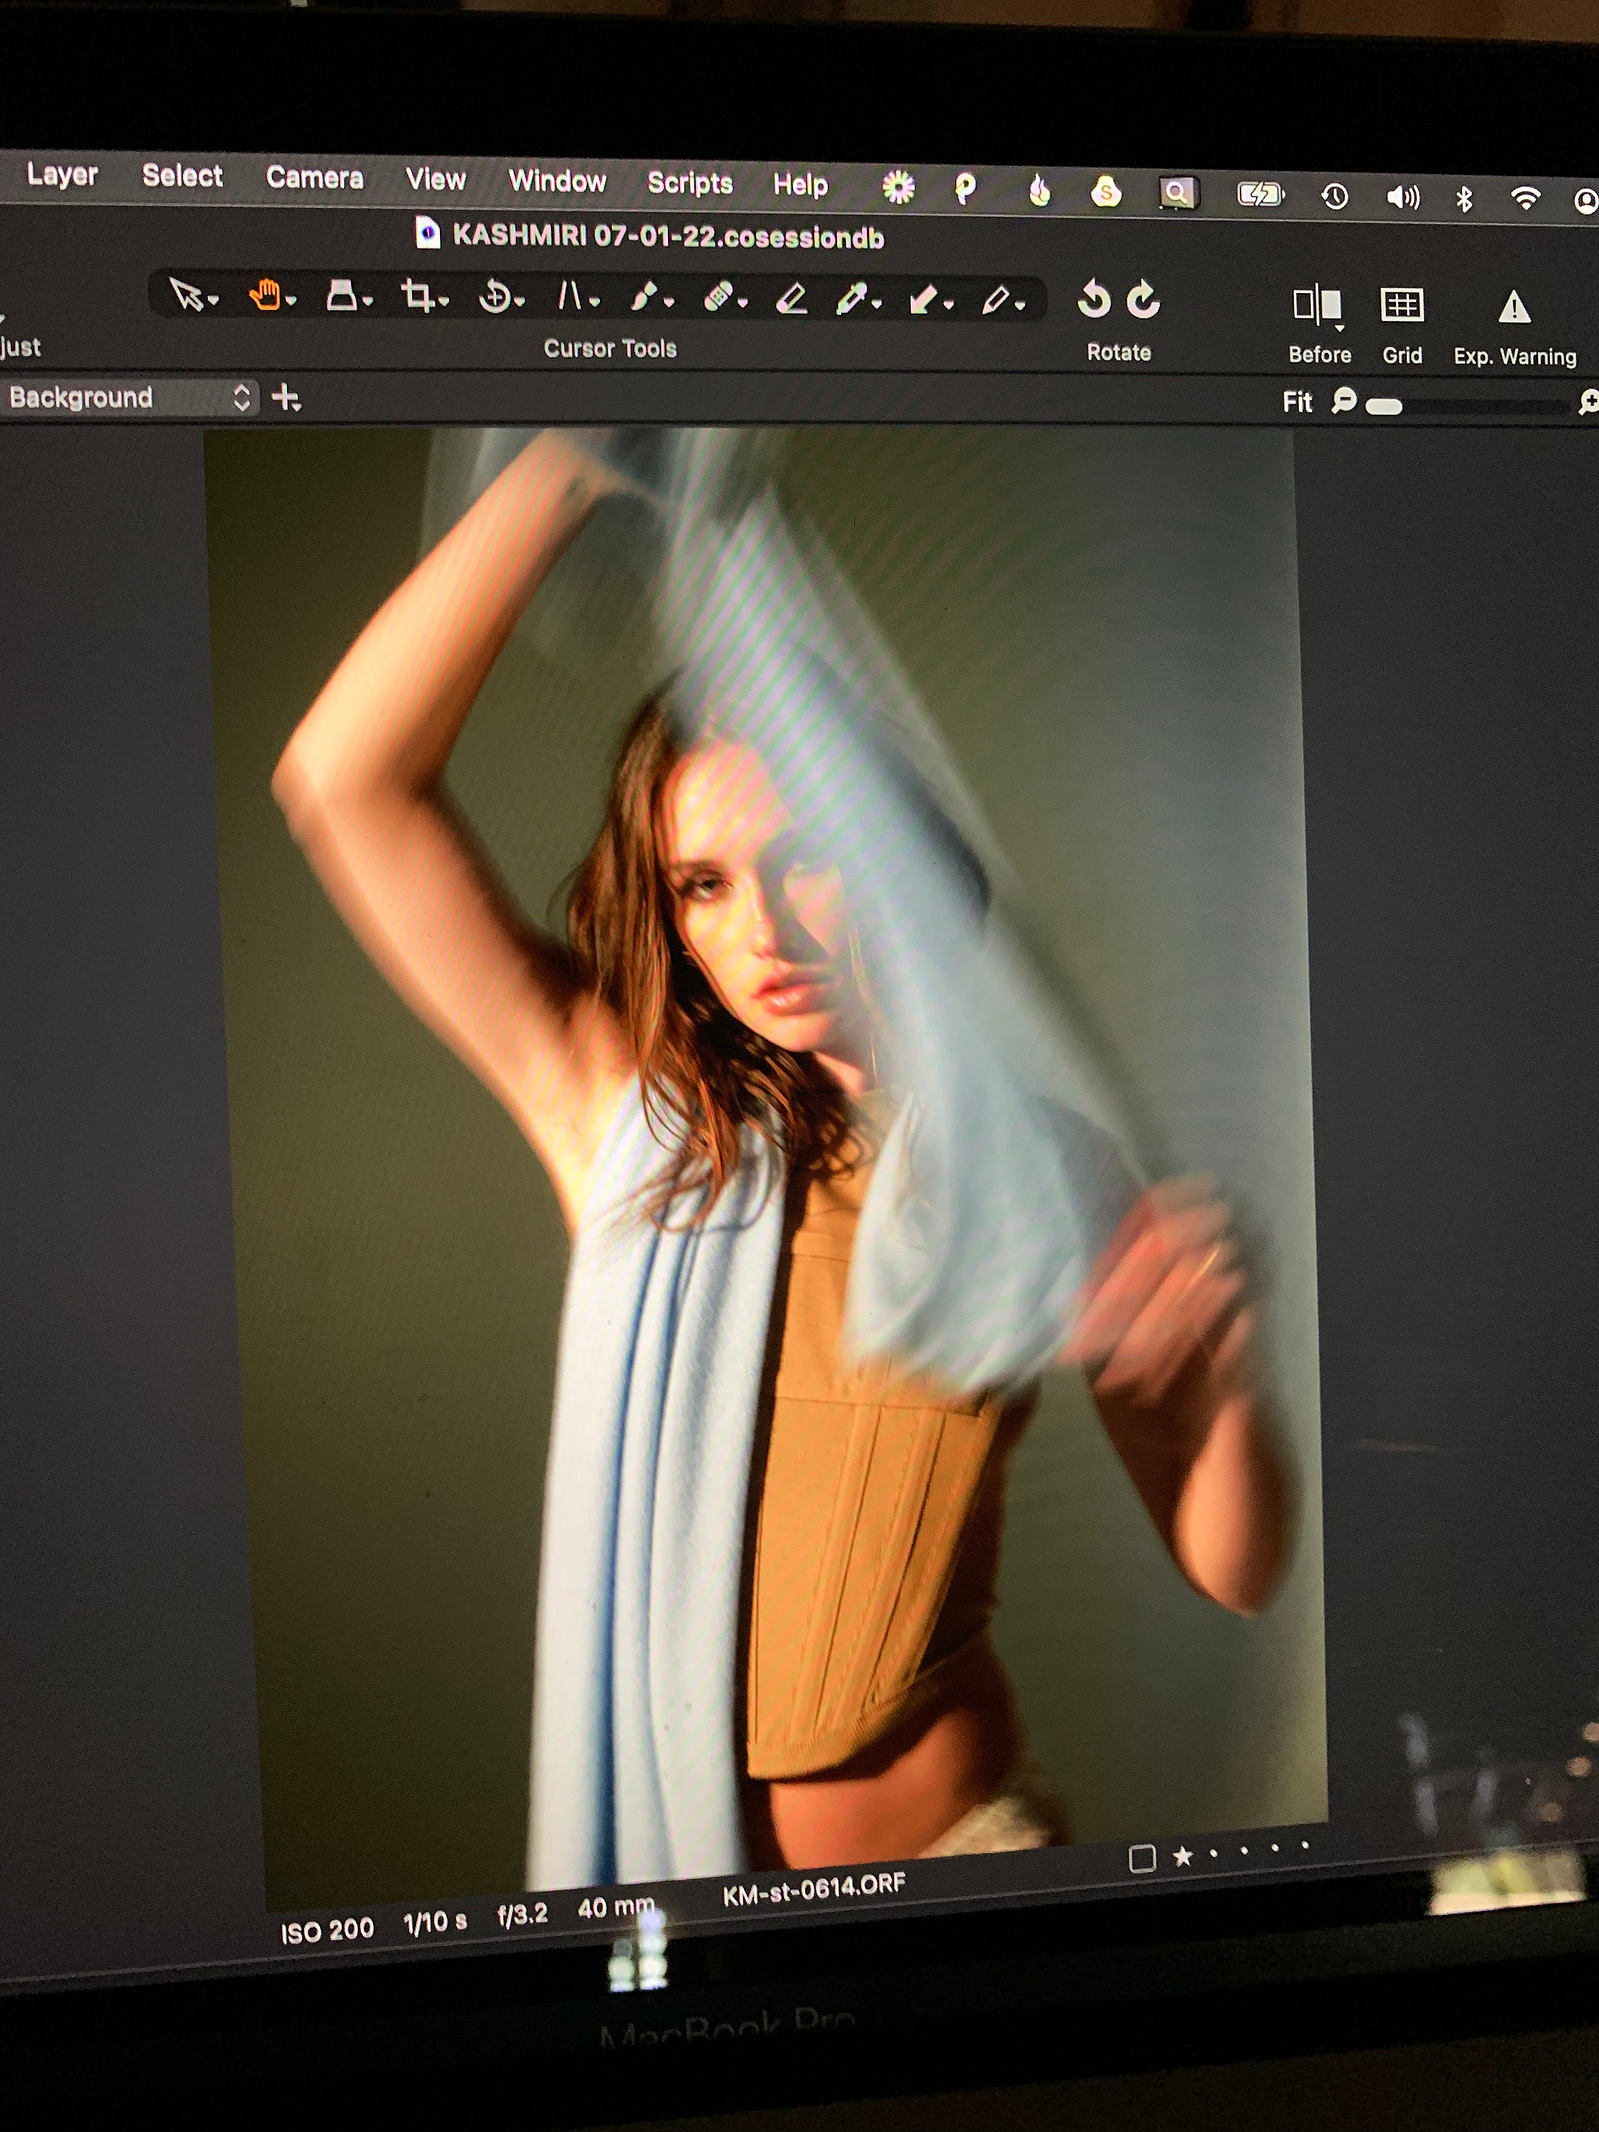Set four-star rating using fourth dot
1599x2132 pixels.
[x=1275, y=1848]
